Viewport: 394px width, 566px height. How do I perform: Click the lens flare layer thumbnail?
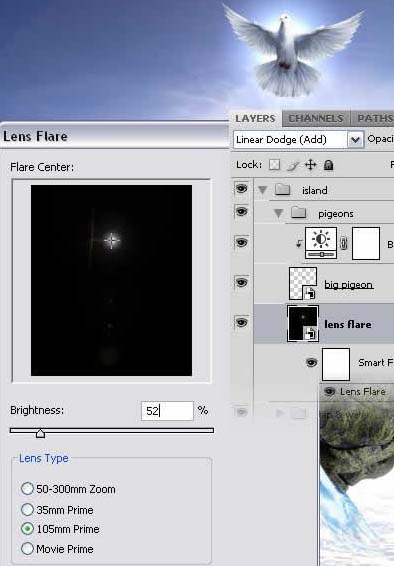(x=303, y=323)
